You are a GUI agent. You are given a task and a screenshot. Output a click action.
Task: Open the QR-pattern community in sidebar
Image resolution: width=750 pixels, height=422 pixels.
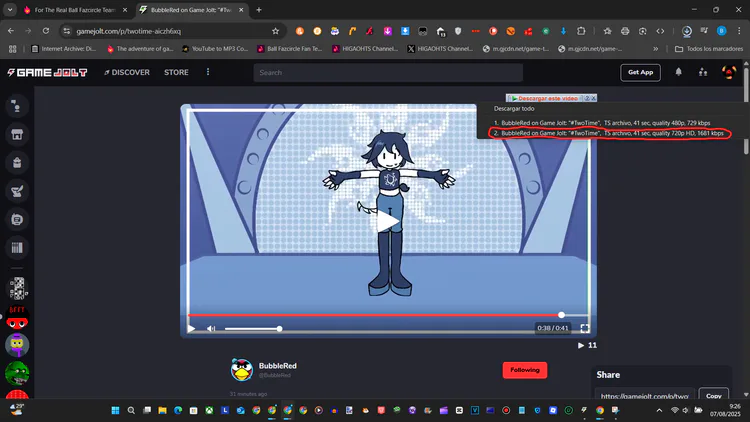(x=17, y=289)
